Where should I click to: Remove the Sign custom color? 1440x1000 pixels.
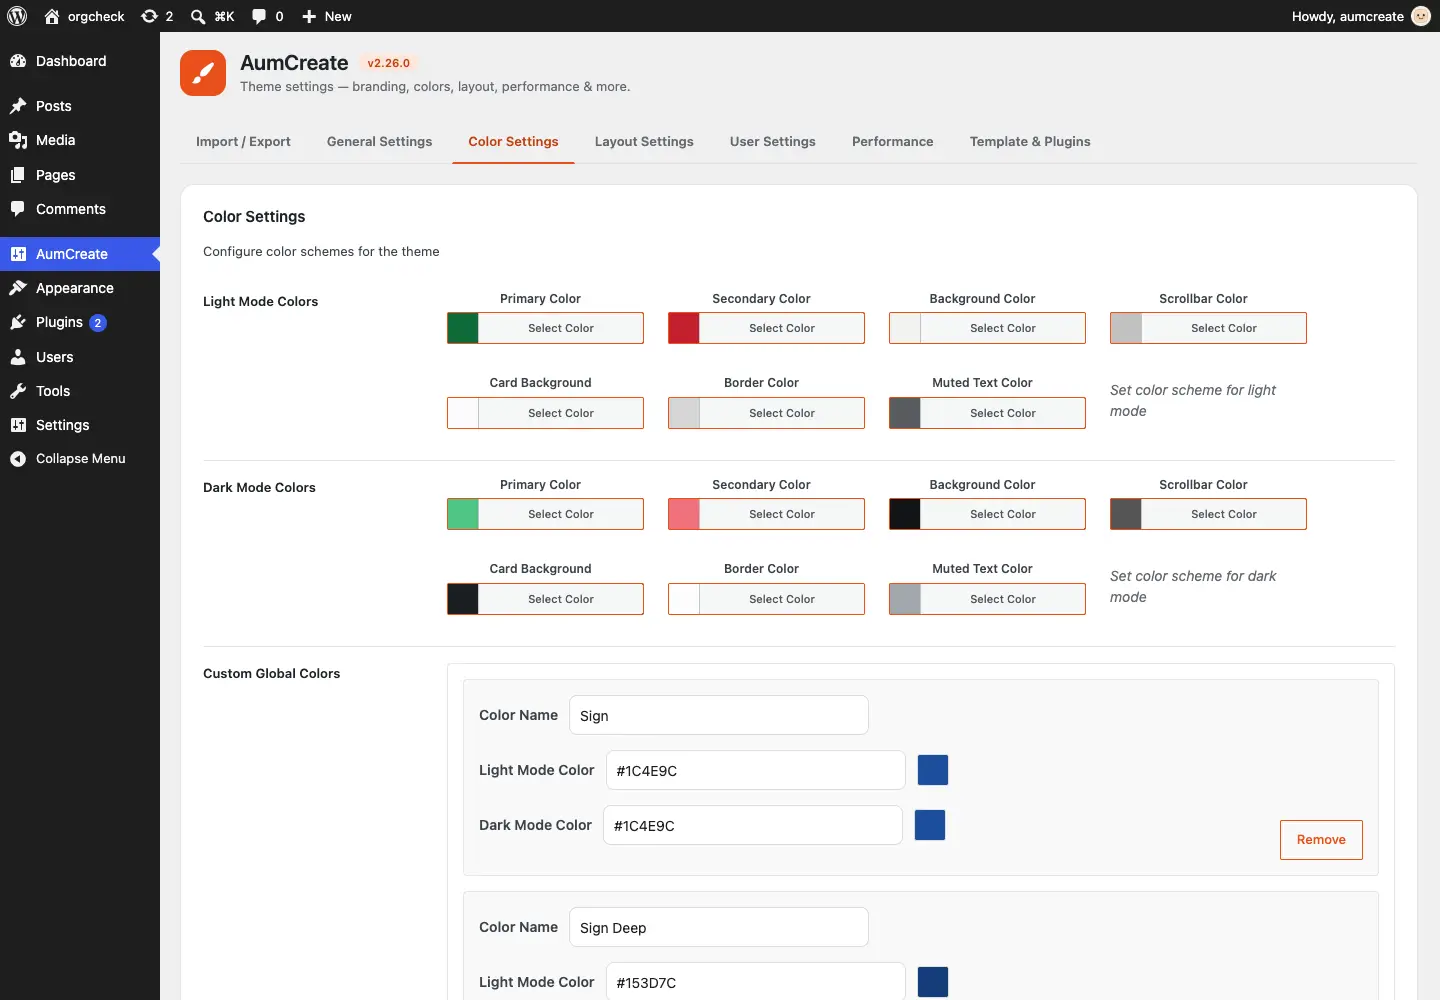(x=1321, y=840)
